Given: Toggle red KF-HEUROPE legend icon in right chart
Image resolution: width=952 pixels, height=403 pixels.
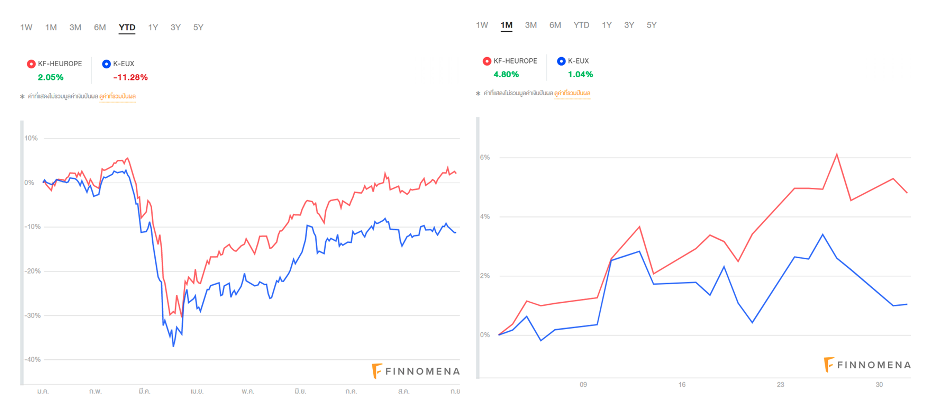Looking at the screenshot, I should (486, 61).
